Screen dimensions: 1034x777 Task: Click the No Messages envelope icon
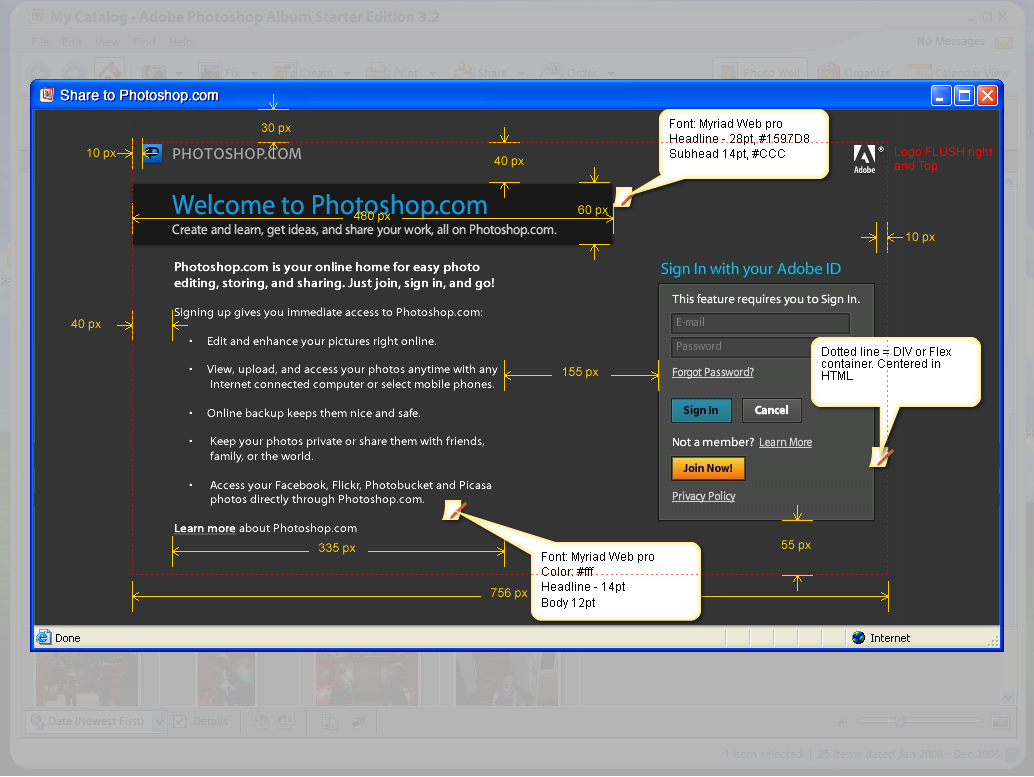click(x=1004, y=42)
